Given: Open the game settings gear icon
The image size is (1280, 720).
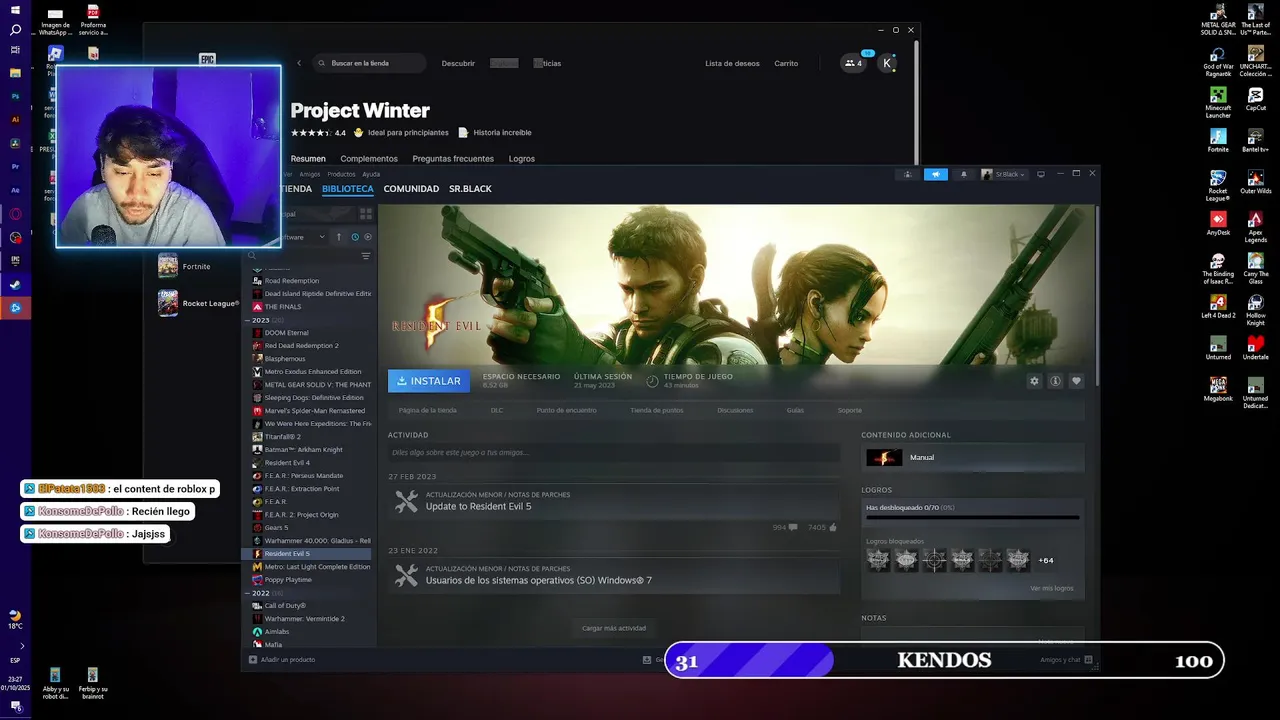Looking at the screenshot, I should point(1034,381).
